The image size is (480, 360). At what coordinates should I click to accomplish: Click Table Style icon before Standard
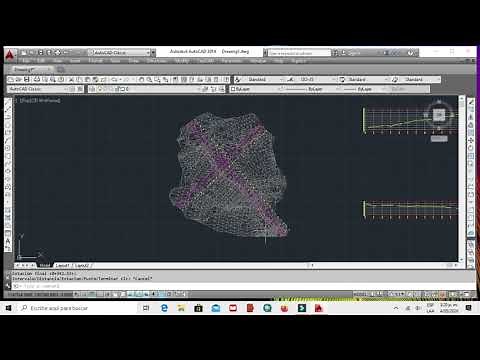tap(342, 79)
